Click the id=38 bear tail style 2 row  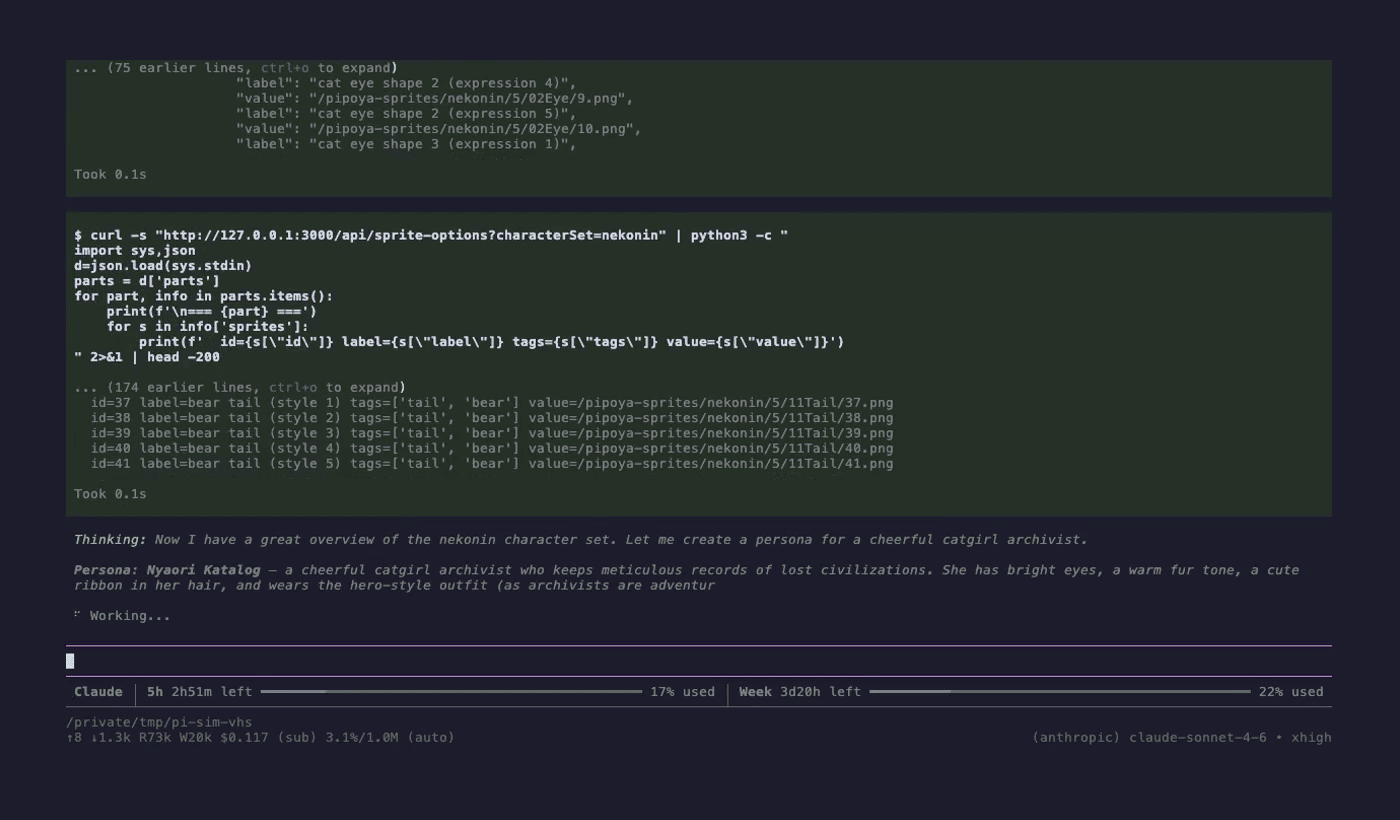click(492, 418)
